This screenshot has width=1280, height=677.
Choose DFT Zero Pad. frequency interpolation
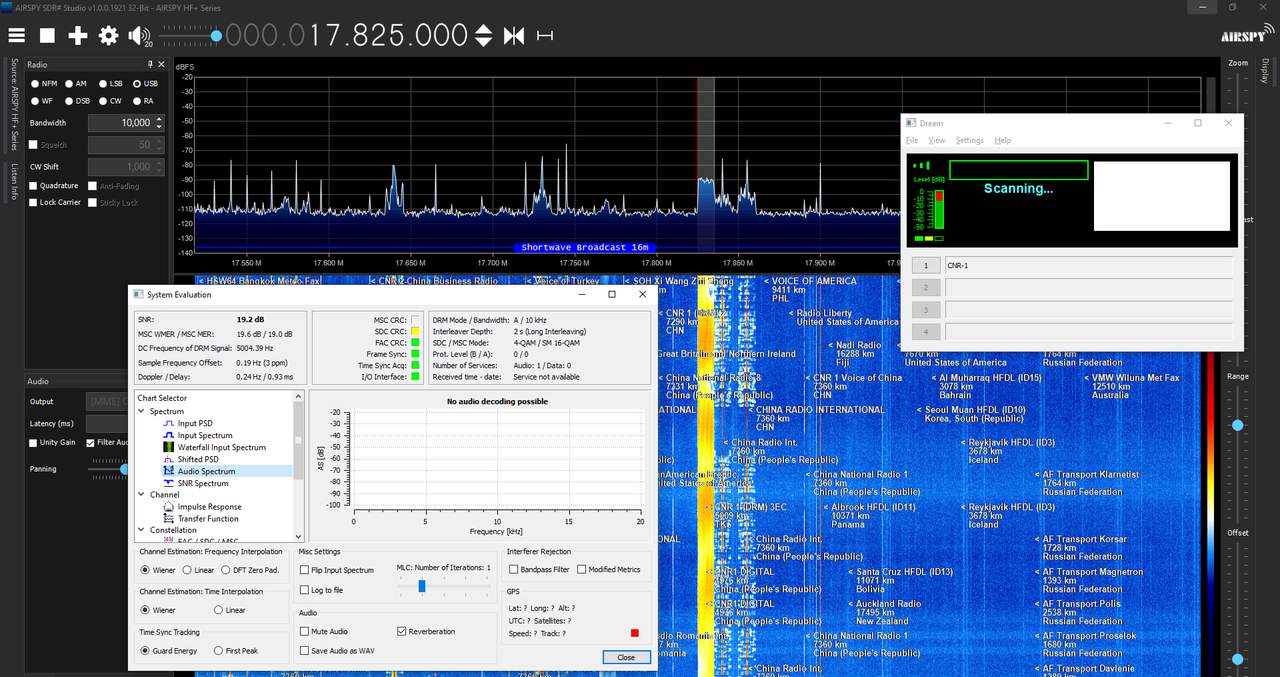[226, 570]
